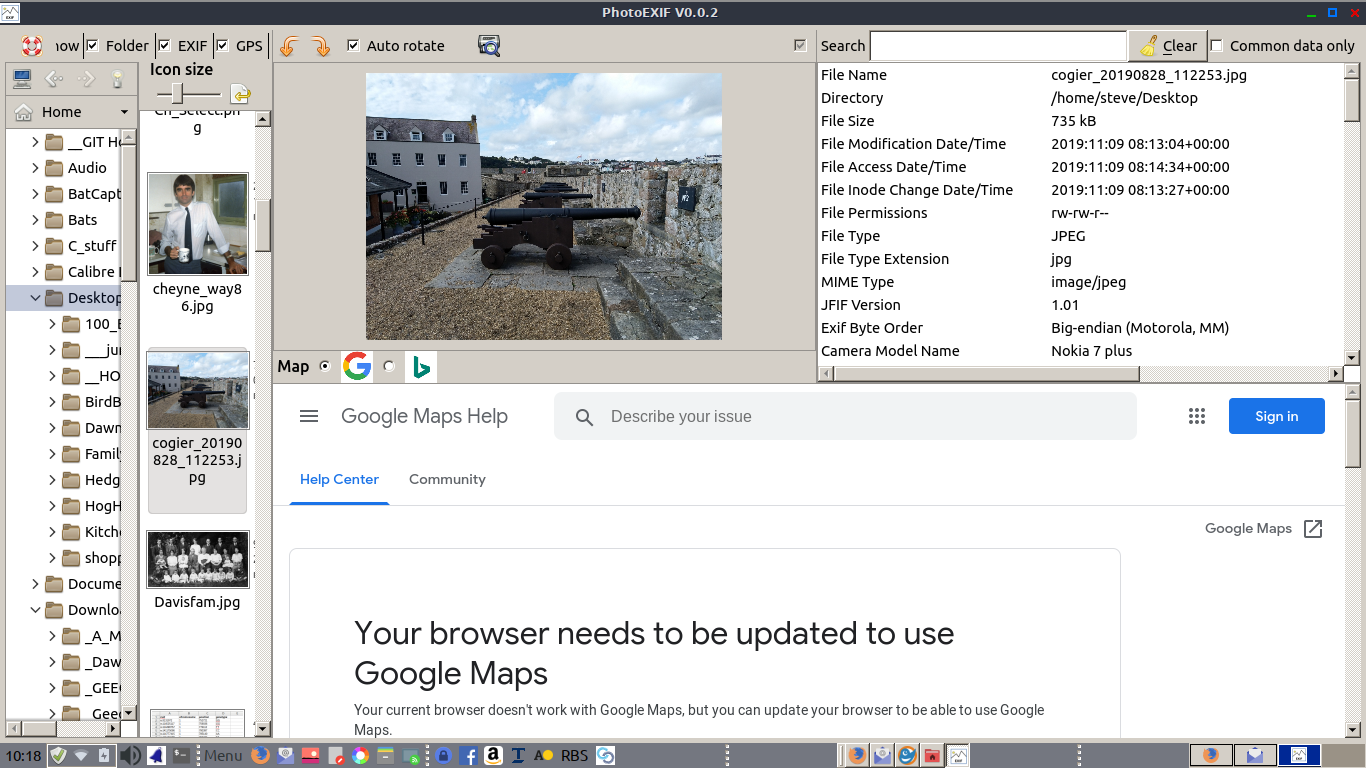
Task: Rotate image right with orange arrow
Action: coord(320,46)
